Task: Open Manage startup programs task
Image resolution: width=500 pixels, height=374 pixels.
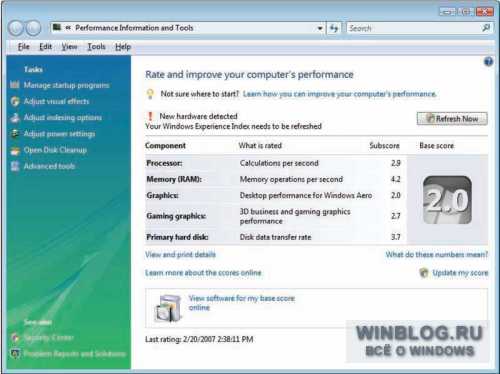Action: pyautogui.click(x=66, y=85)
